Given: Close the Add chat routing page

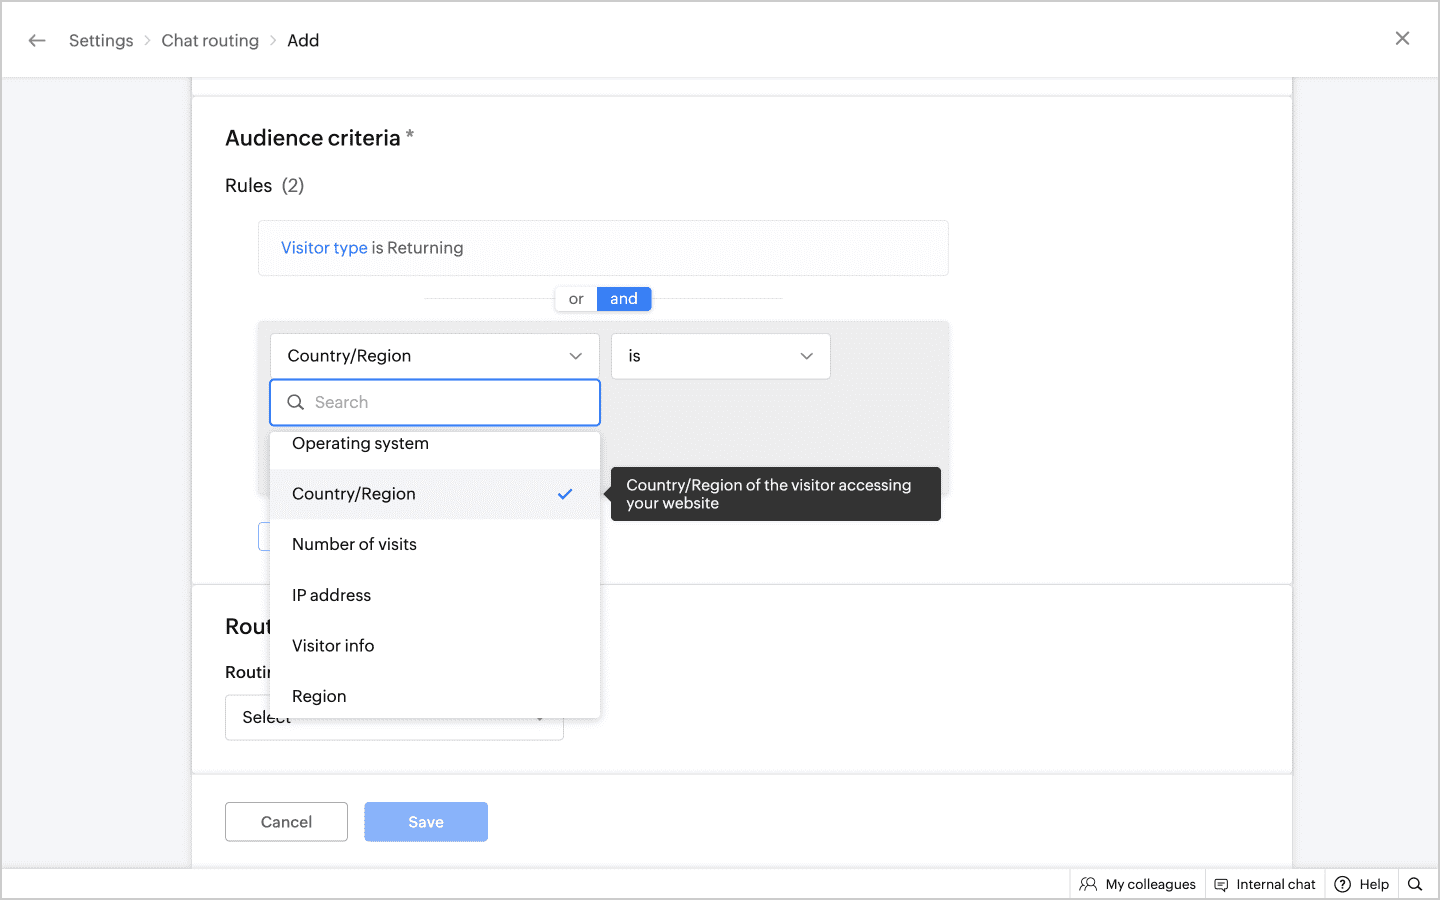Looking at the screenshot, I should point(1402,39).
